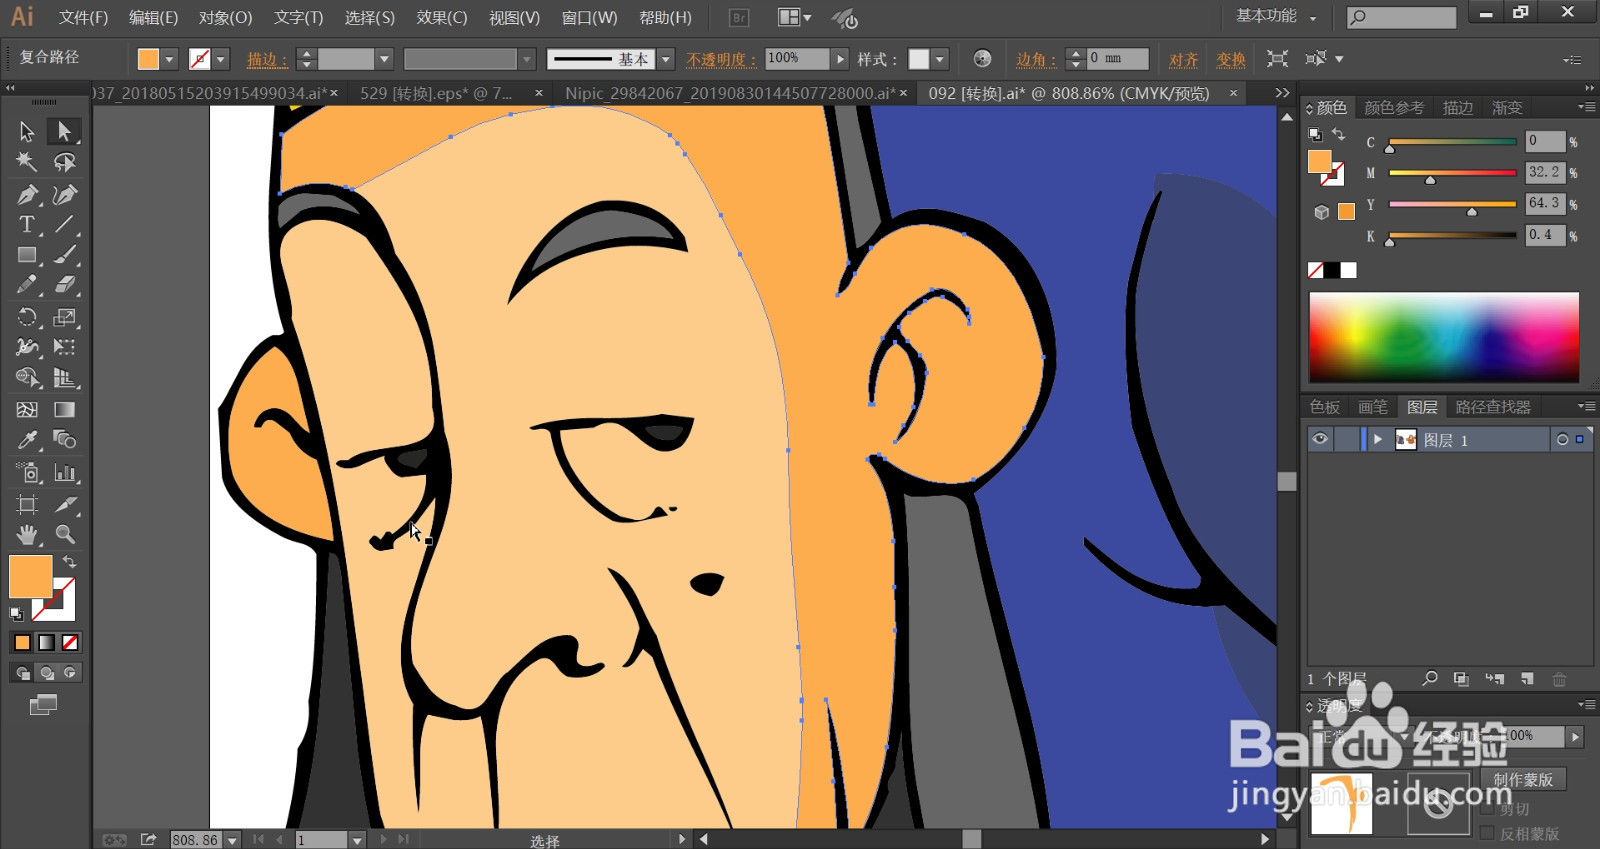The width and height of the screenshot is (1600, 849).
Task: Click the 制作蒙版 button
Action: (1523, 779)
